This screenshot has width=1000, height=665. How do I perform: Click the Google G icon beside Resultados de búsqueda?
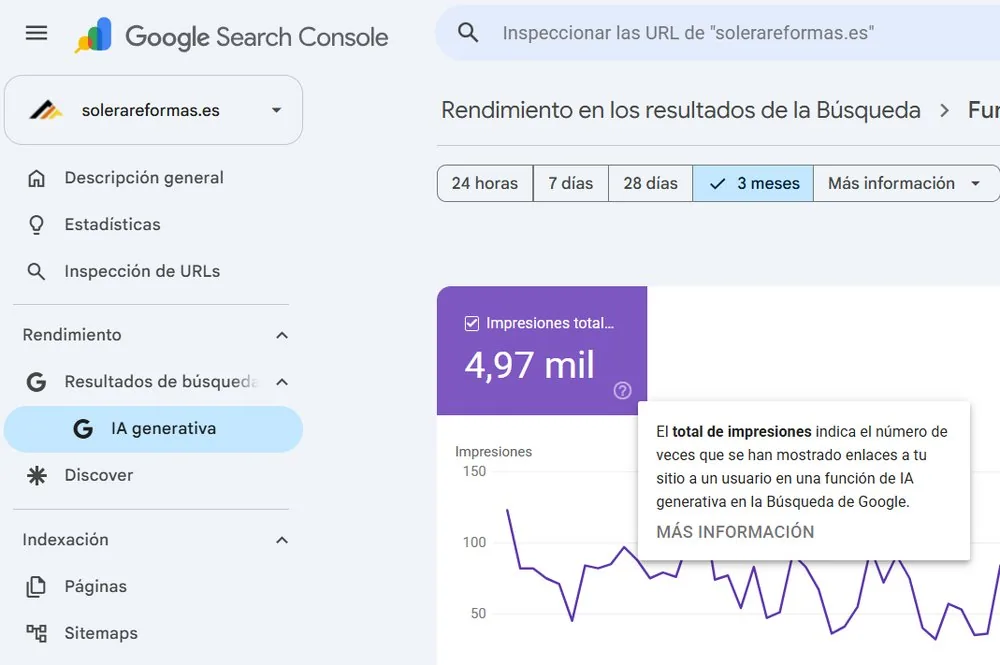tap(36, 382)
